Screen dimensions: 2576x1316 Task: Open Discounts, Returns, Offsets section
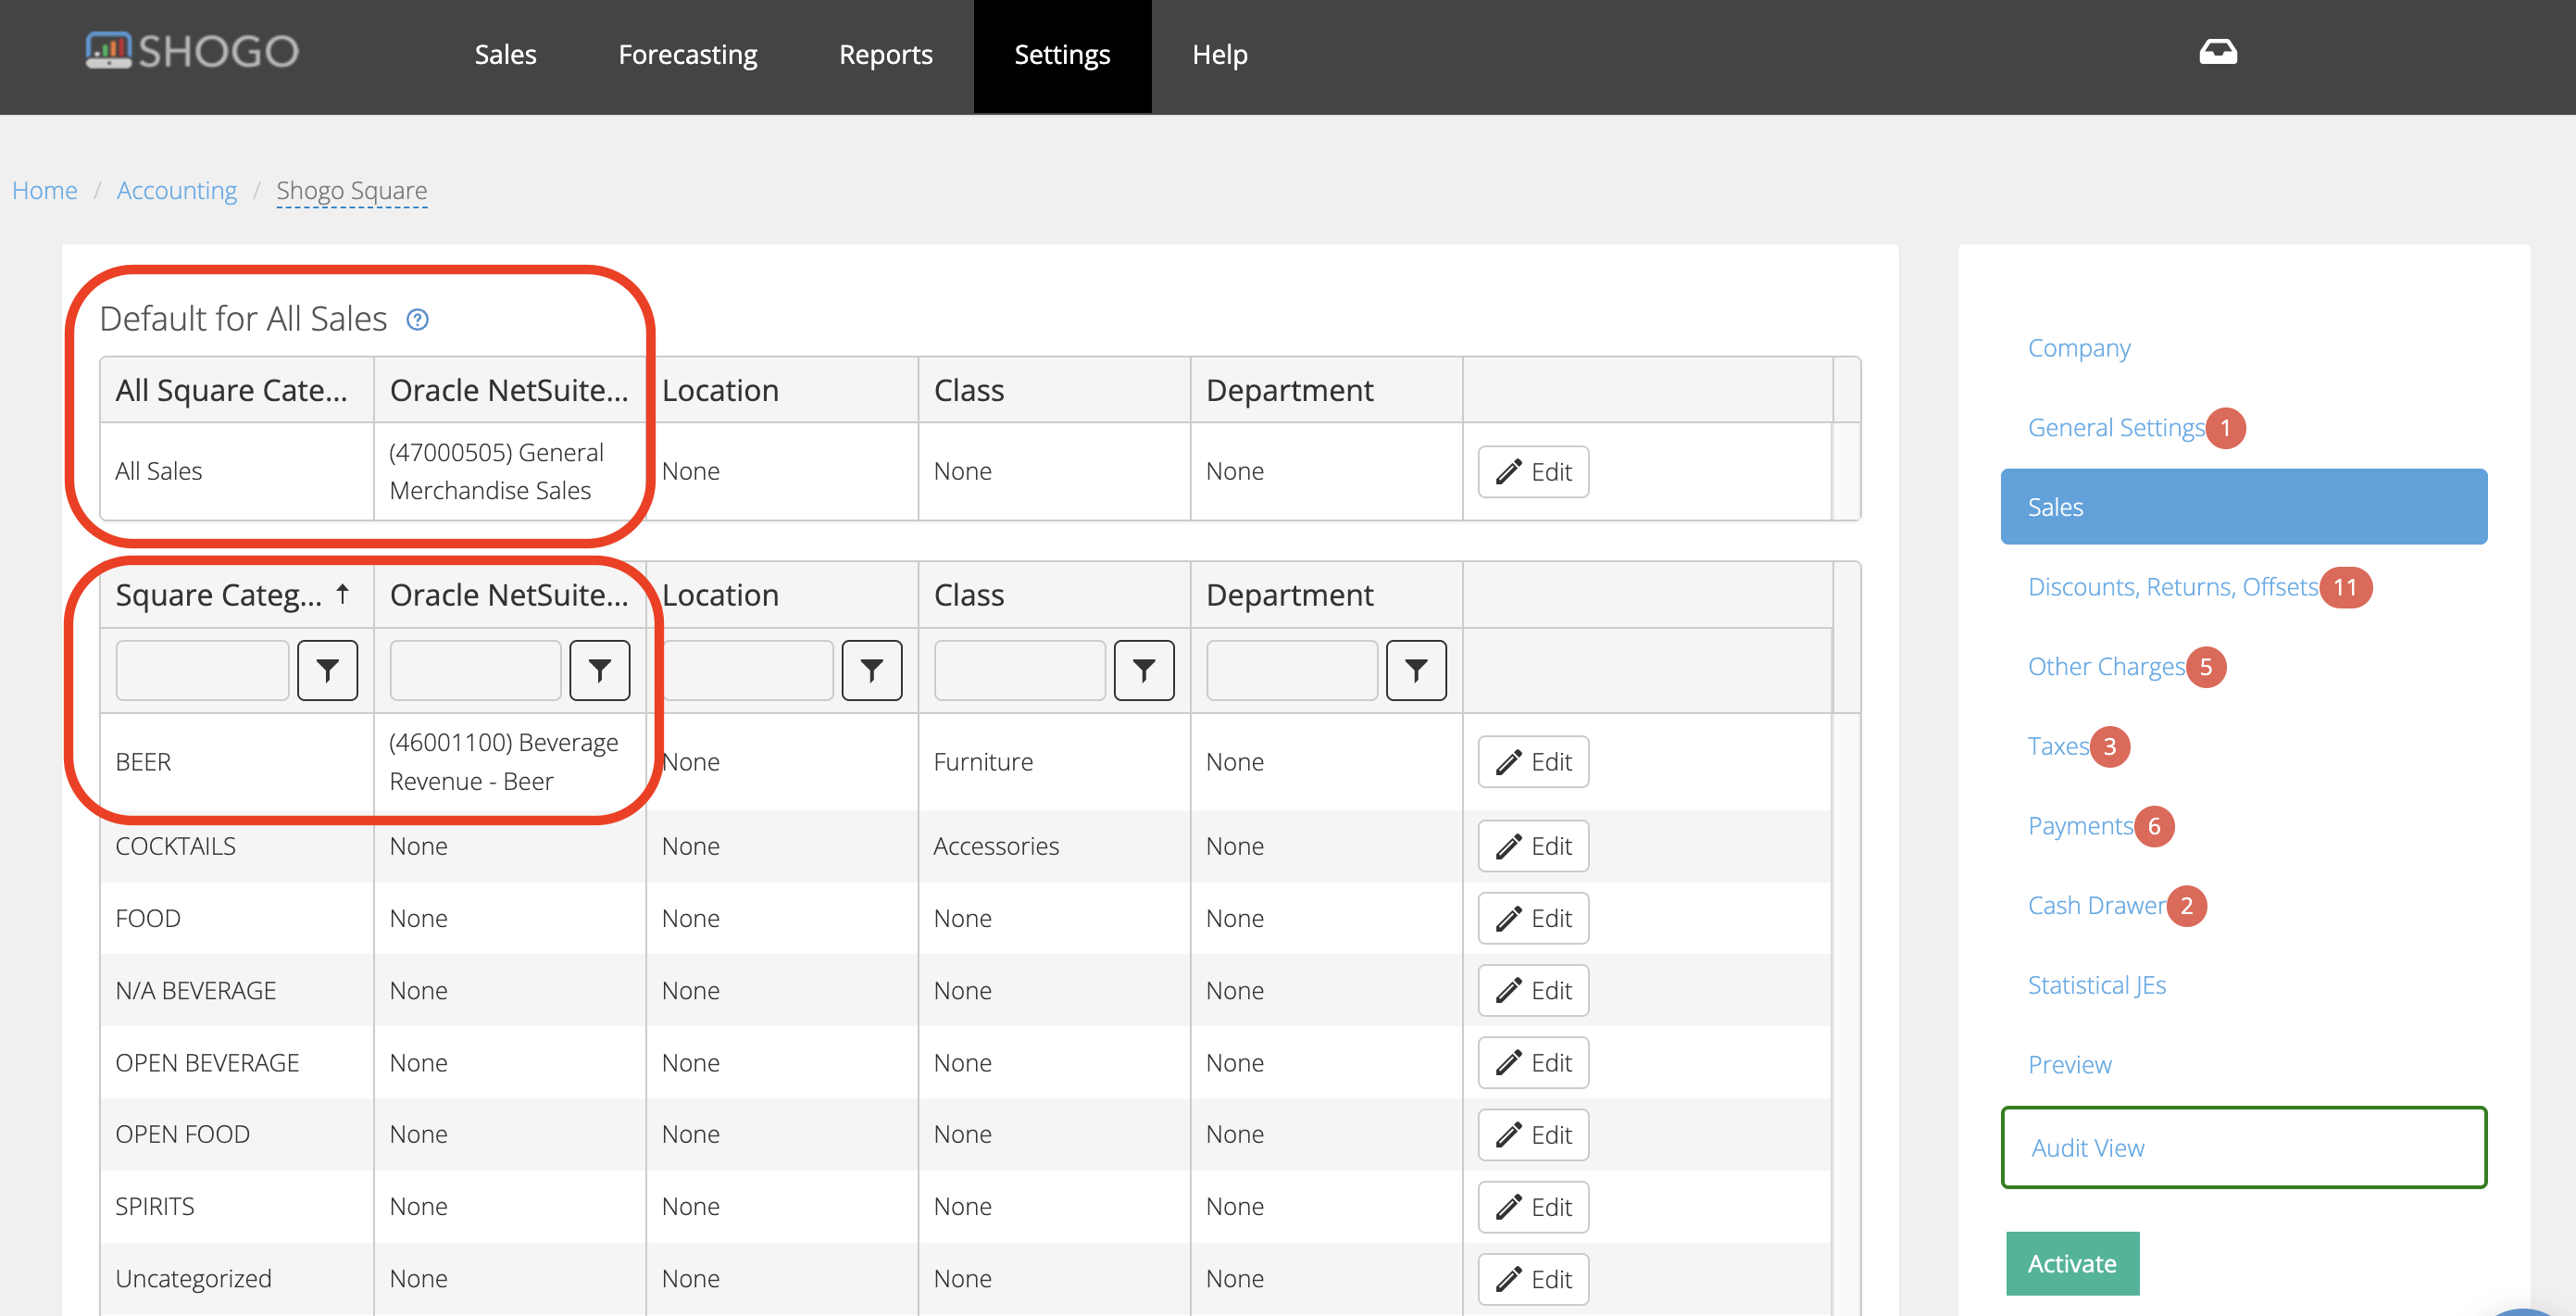point(2173,587)
